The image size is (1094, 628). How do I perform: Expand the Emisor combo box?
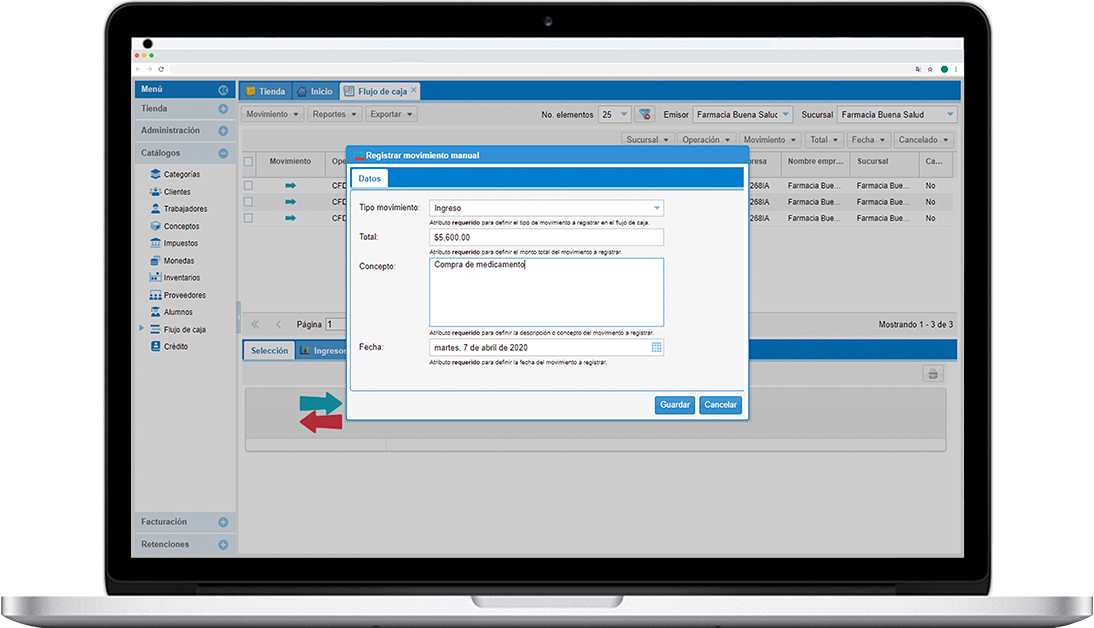click(786, 115)
